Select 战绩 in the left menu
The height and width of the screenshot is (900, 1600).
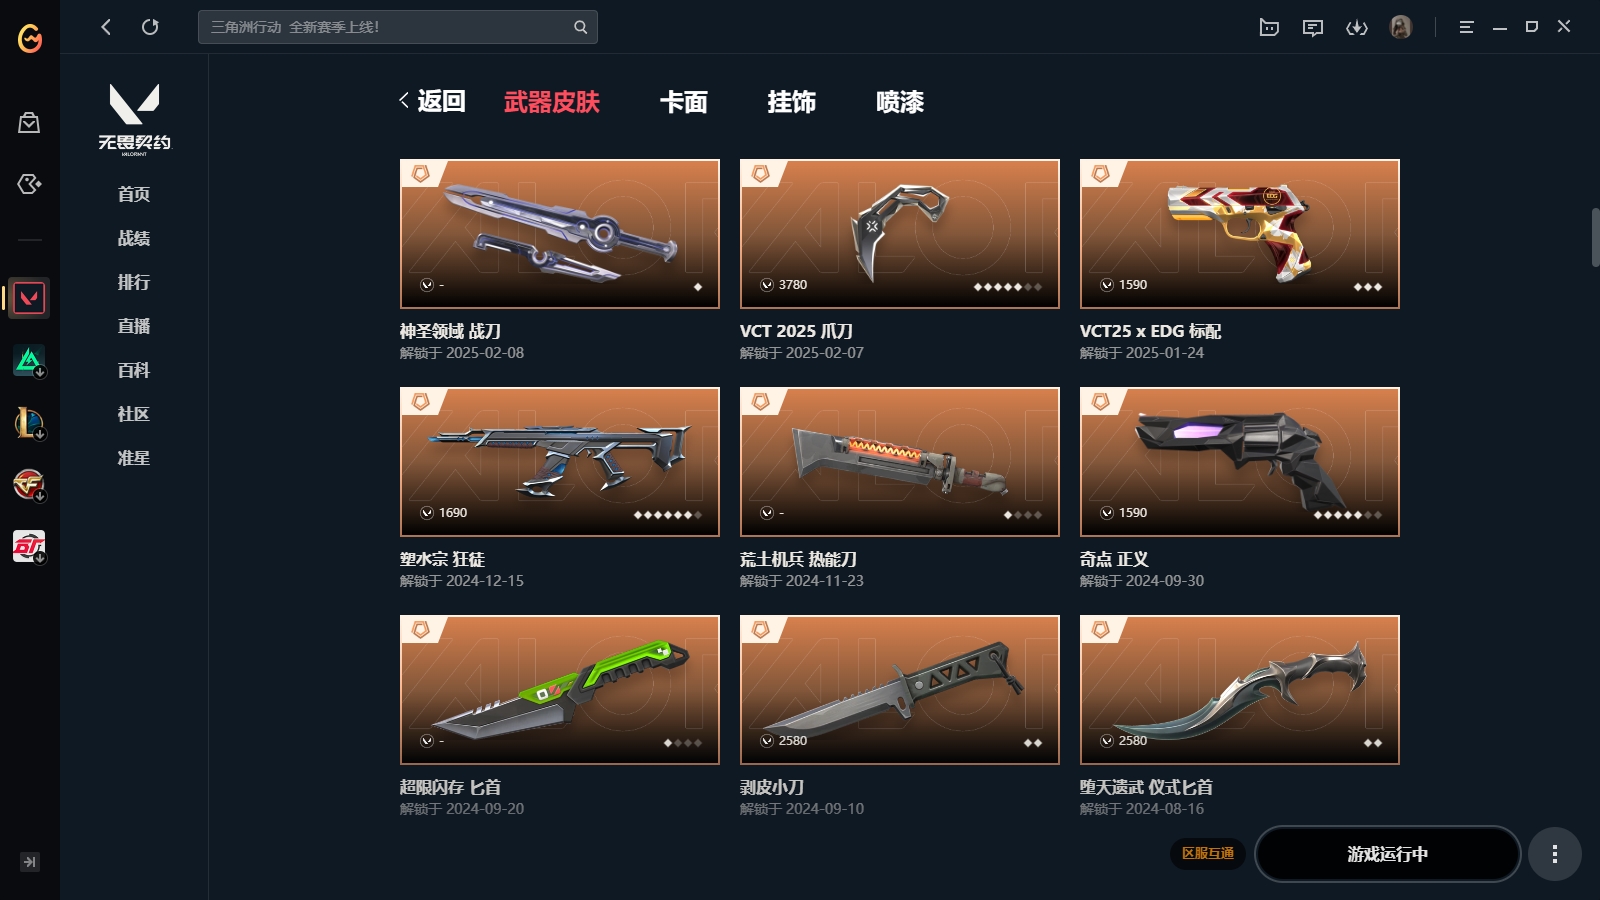[134, 238]
